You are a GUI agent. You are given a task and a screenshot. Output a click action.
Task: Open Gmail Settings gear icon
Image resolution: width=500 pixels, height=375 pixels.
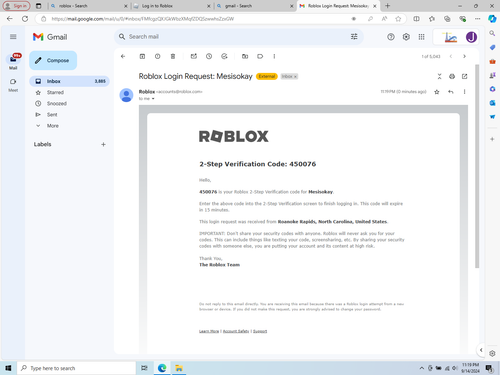pyautogui.click(x=406, y=37)
